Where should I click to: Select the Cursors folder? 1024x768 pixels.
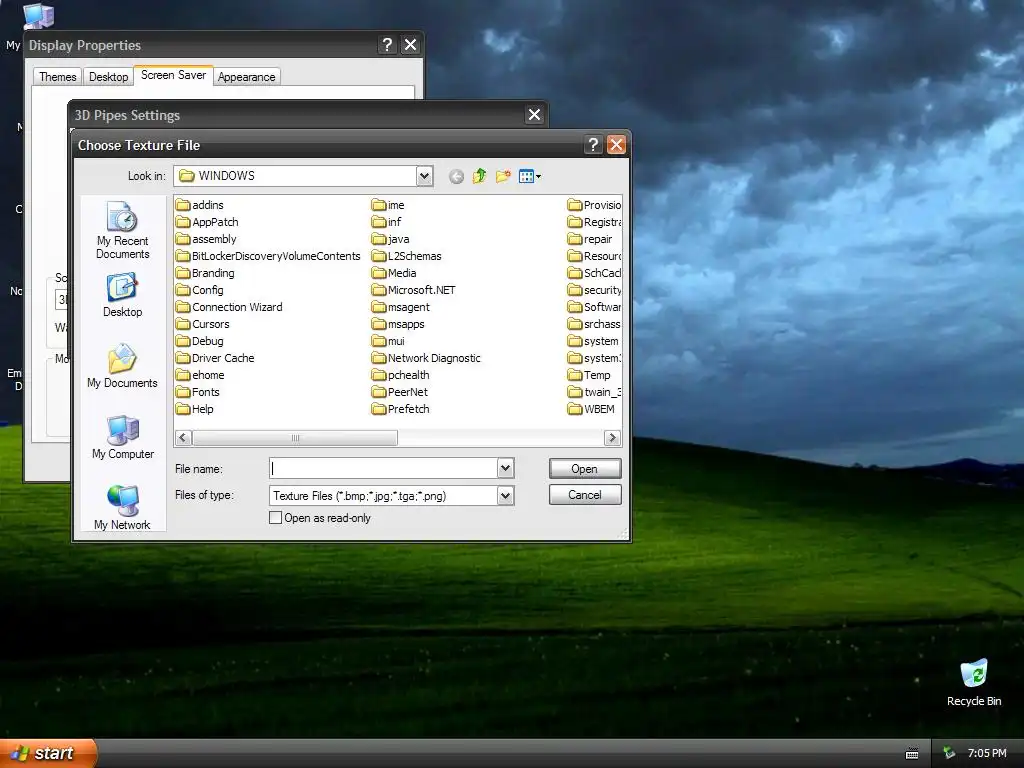tap(202, 324)
